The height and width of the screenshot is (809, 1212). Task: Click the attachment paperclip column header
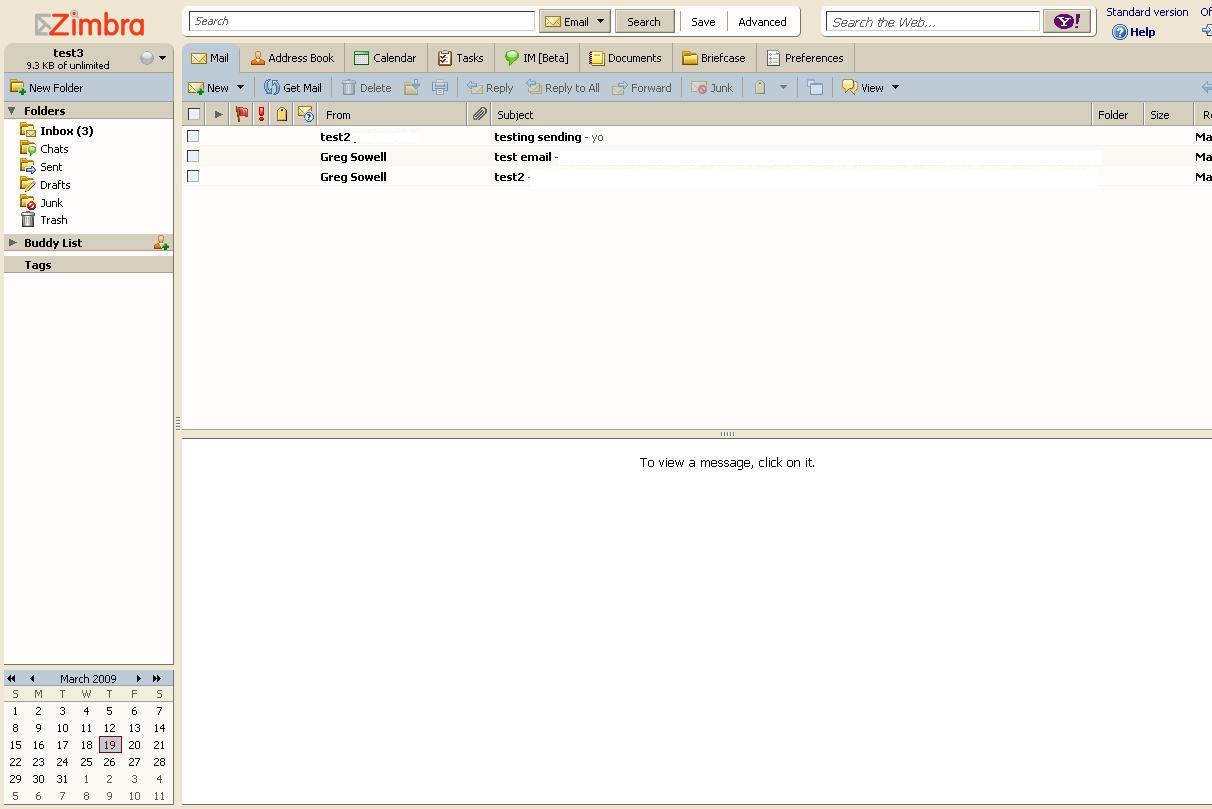point(480,115)
